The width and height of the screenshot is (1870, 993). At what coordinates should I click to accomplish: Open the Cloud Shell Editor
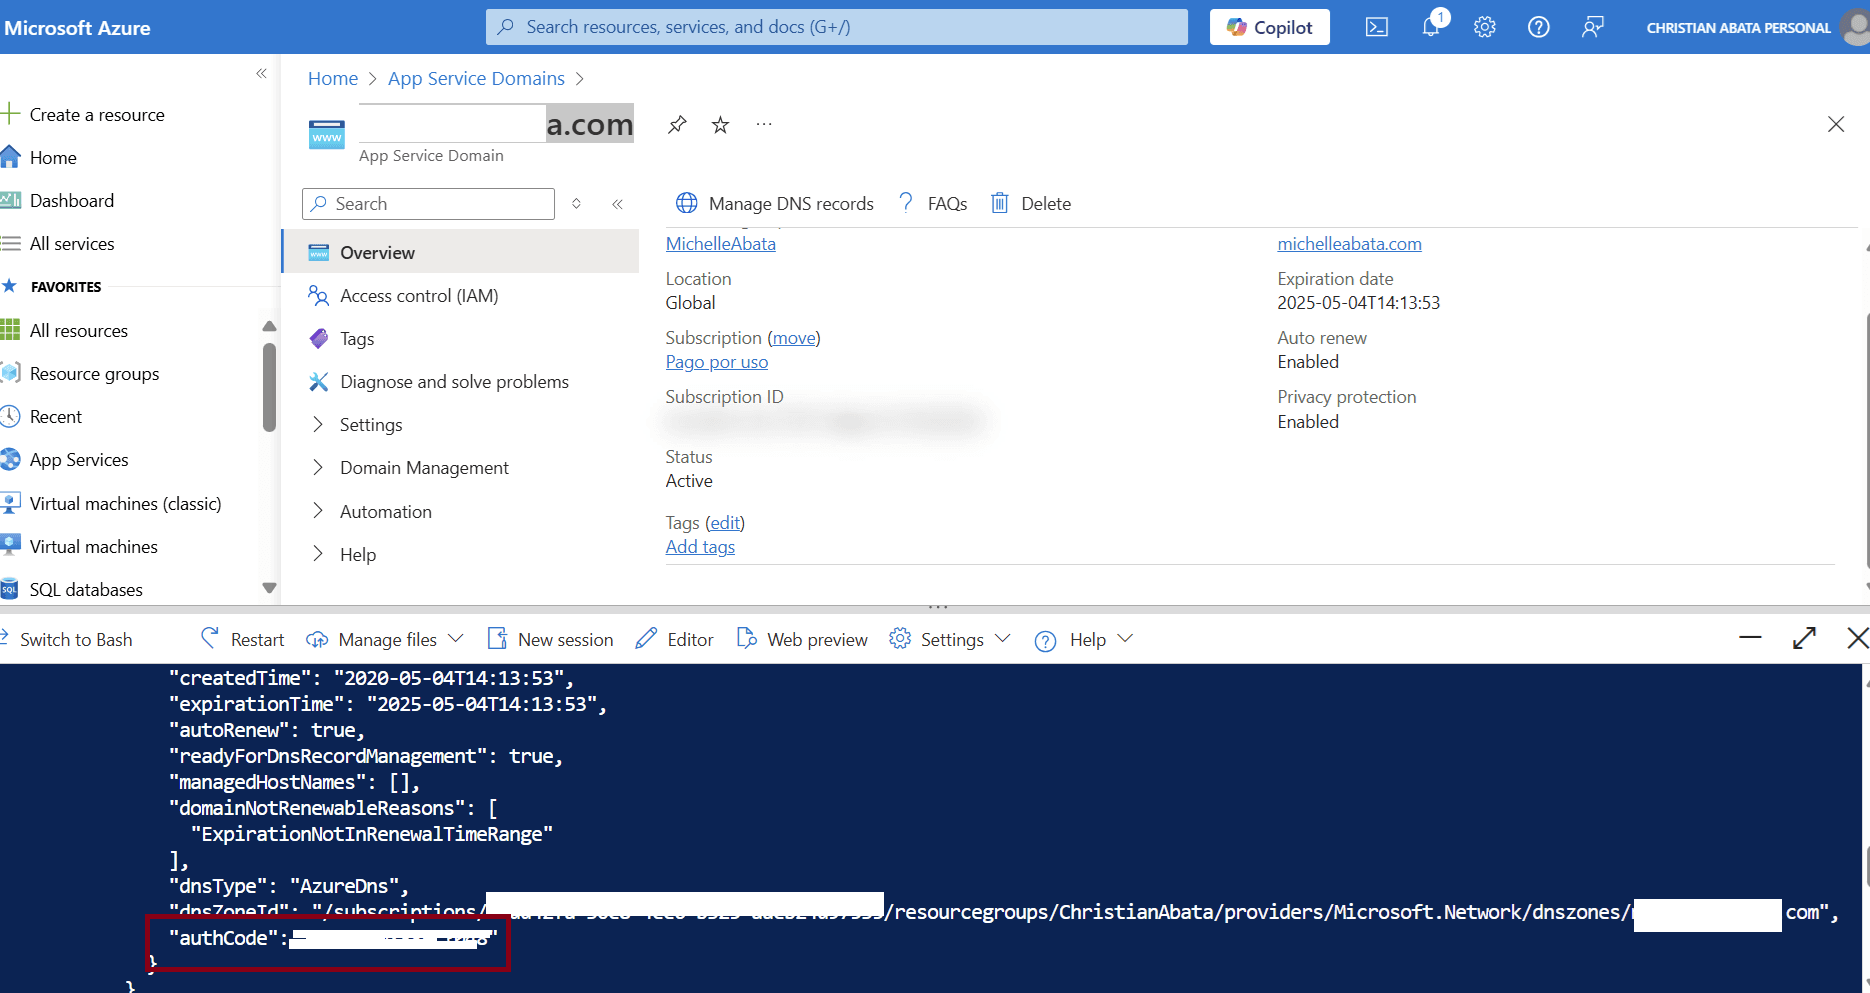coord(675,640)
